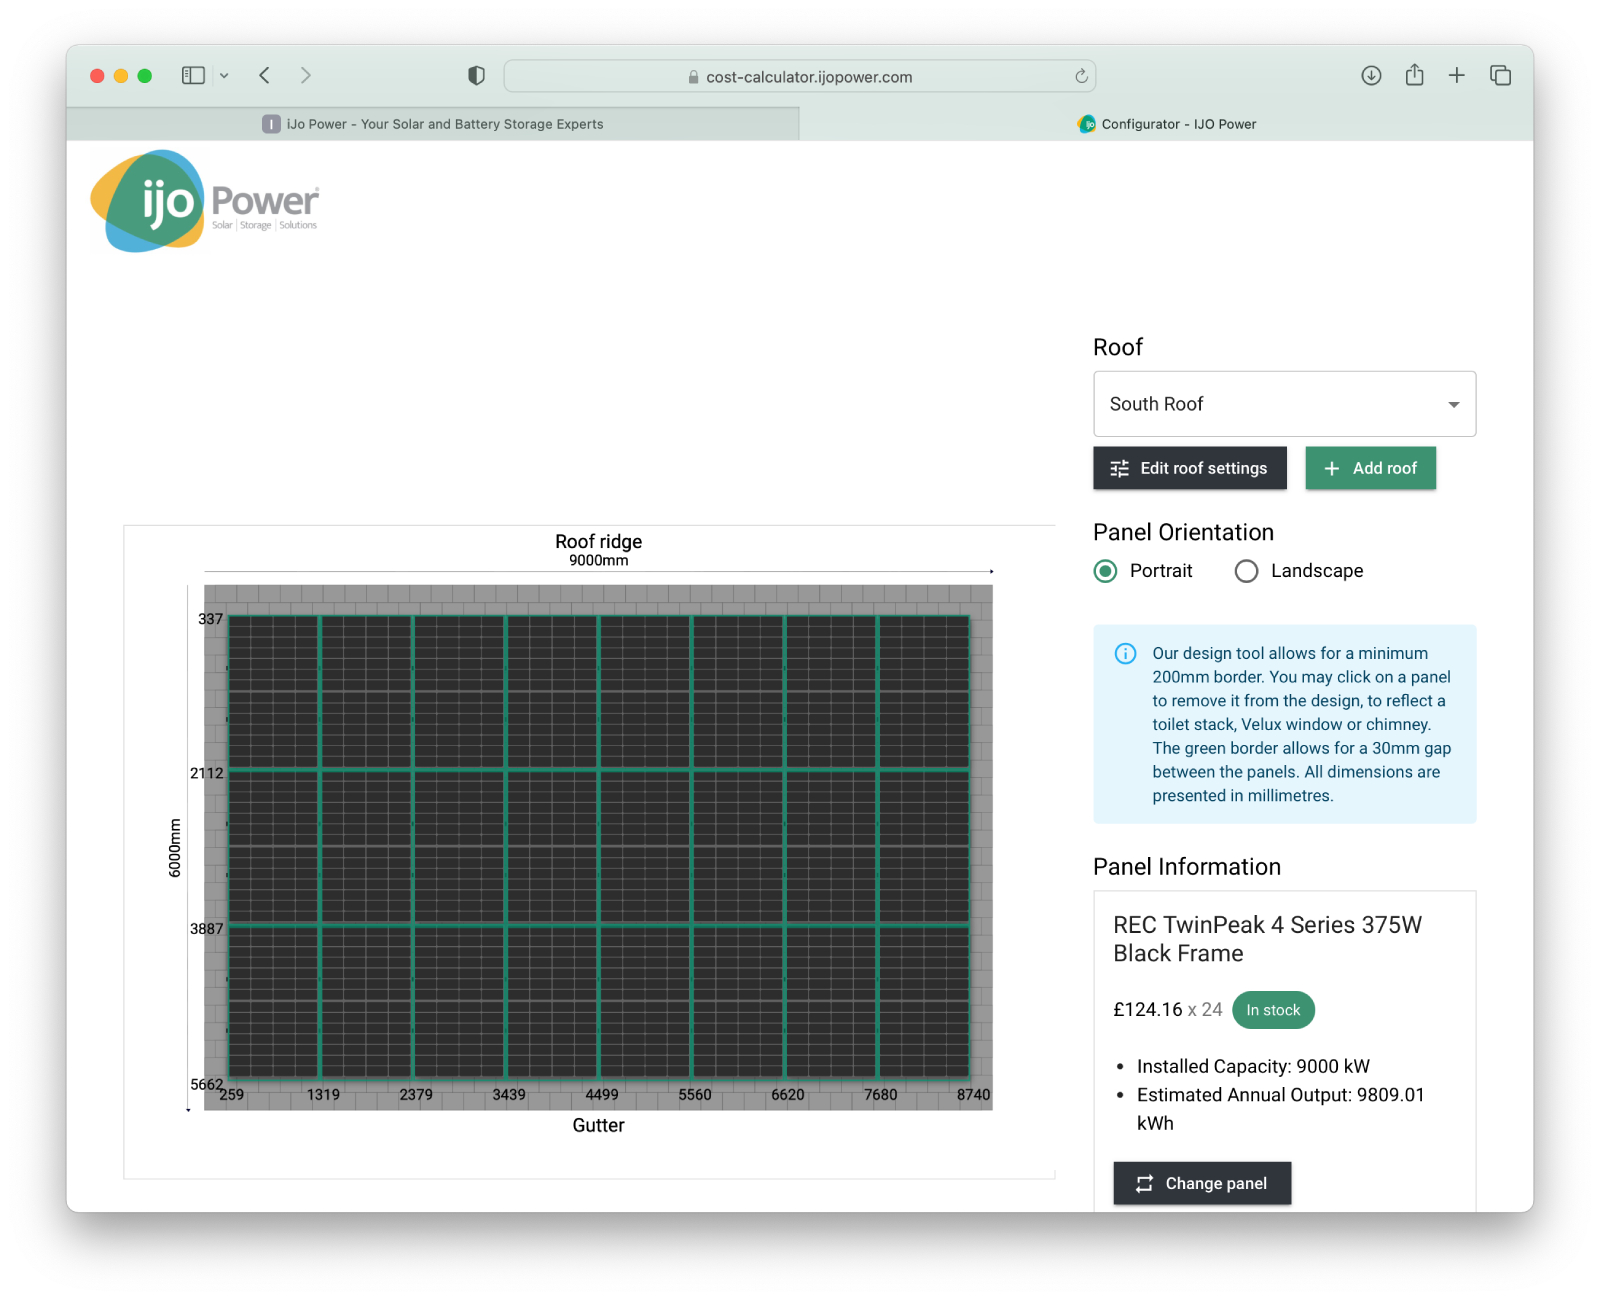
Task: Go back using the browser back arrow
Action: coord(265,76)
